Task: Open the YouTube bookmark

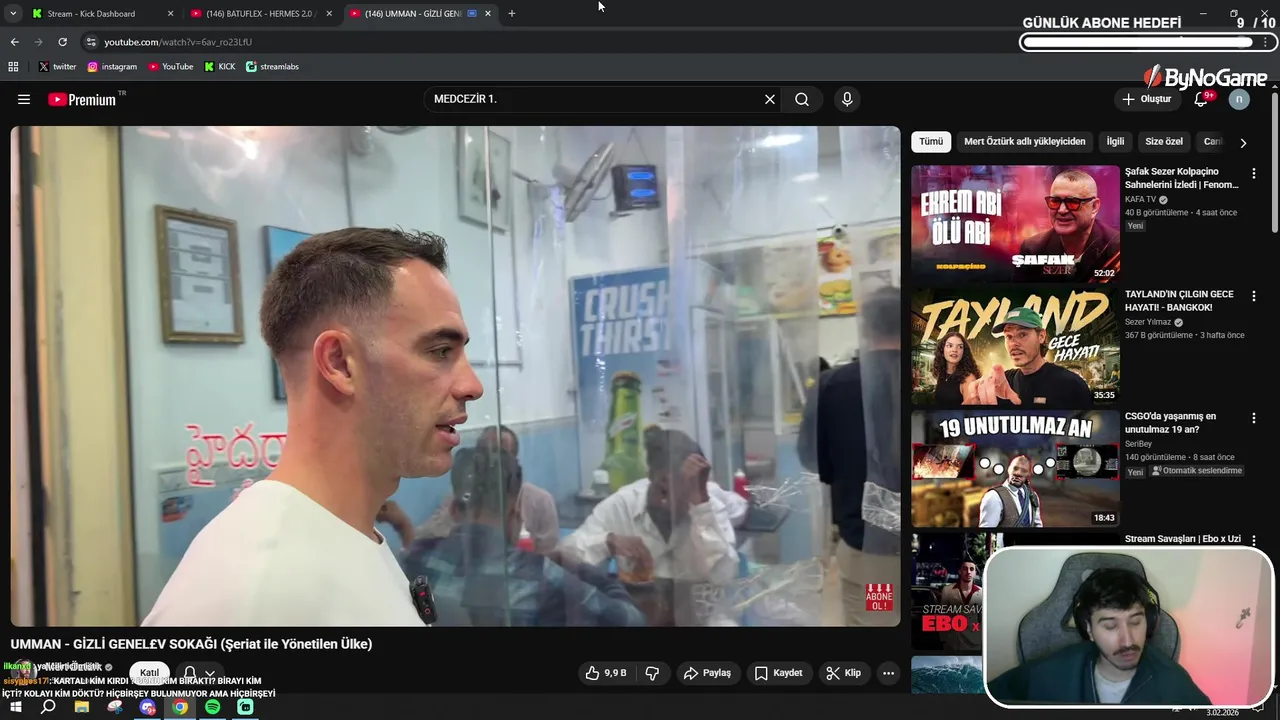Action: click(171, 67)
